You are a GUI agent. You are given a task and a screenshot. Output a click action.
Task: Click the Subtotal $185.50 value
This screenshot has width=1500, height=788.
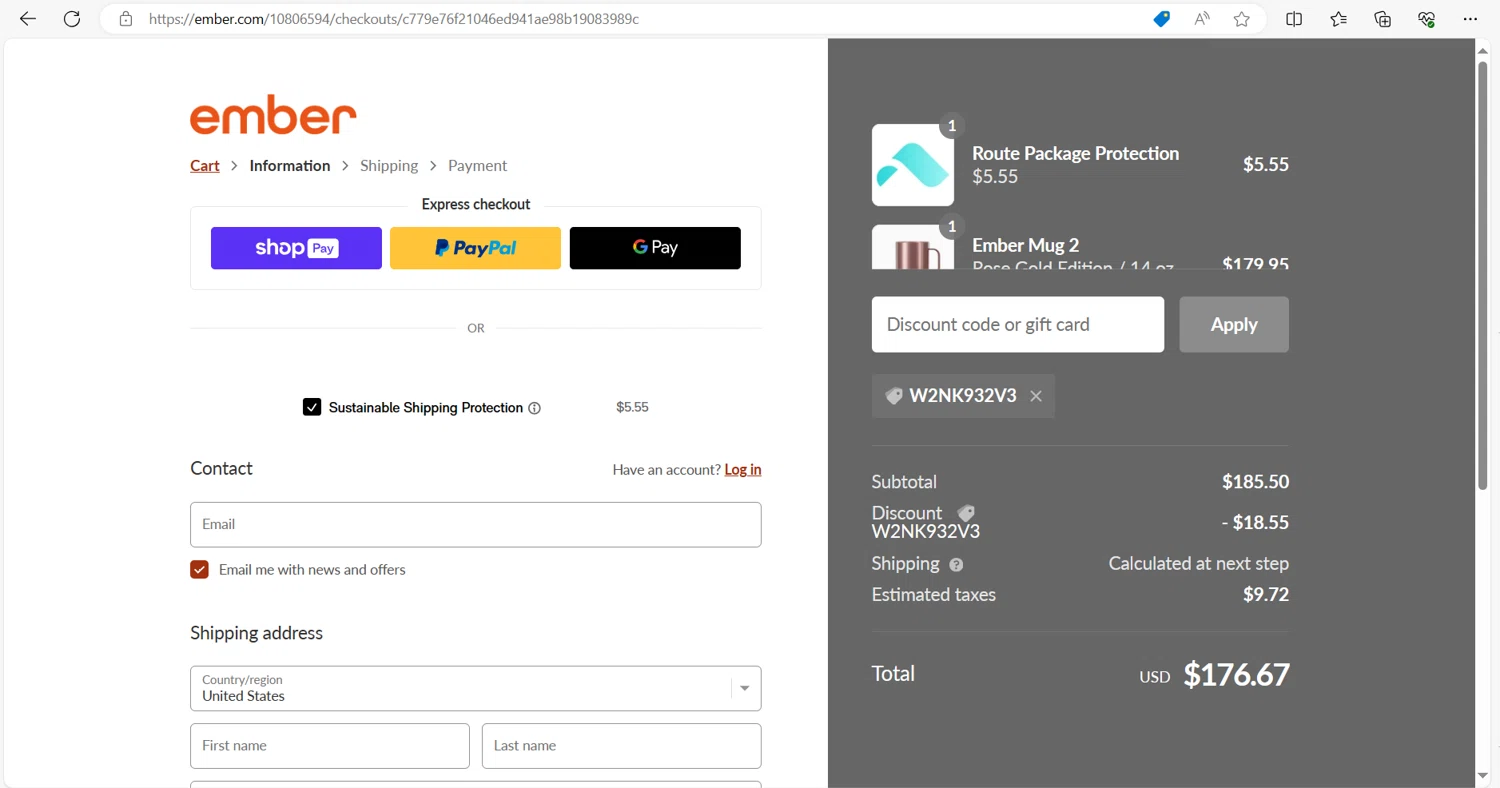[x=1255, y=481]
